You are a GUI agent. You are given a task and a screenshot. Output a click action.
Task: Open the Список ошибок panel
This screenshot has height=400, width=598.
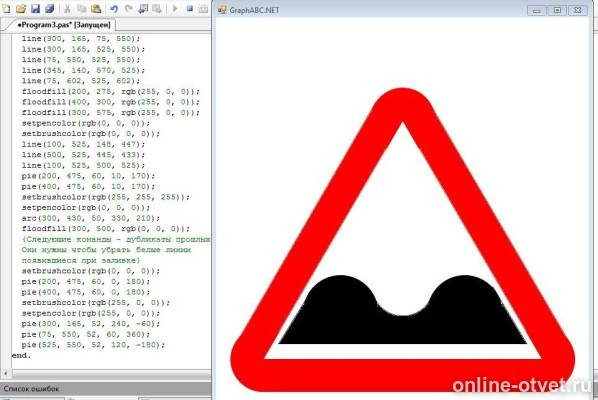32,389
